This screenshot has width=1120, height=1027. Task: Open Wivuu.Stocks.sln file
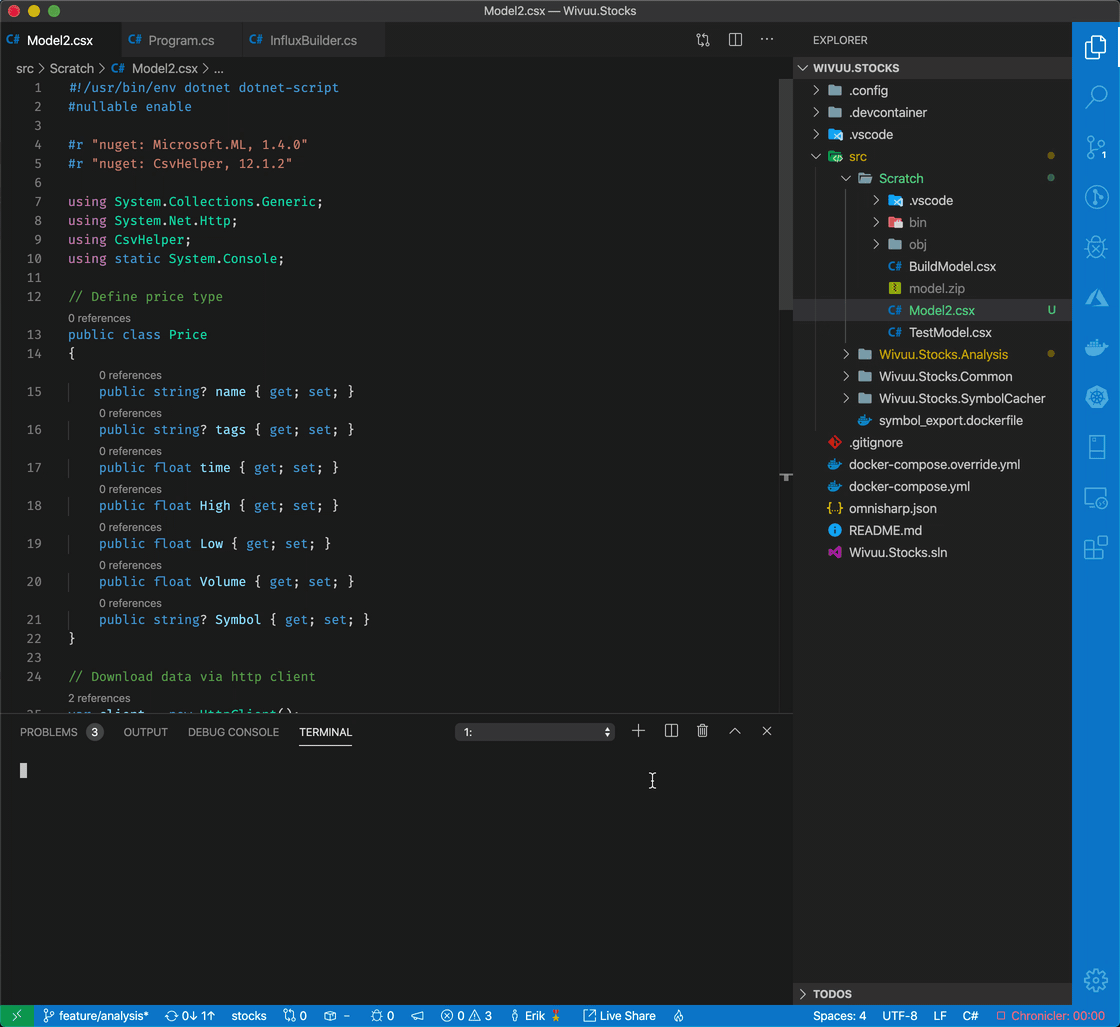click(932, 552)
